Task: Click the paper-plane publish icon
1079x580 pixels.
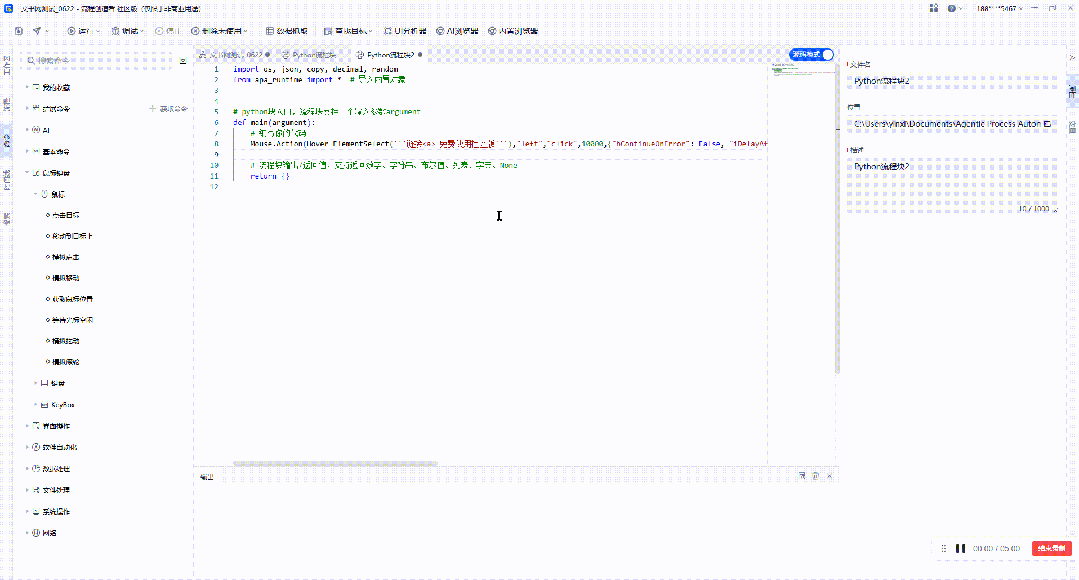Action: click(x=36, y=31)
